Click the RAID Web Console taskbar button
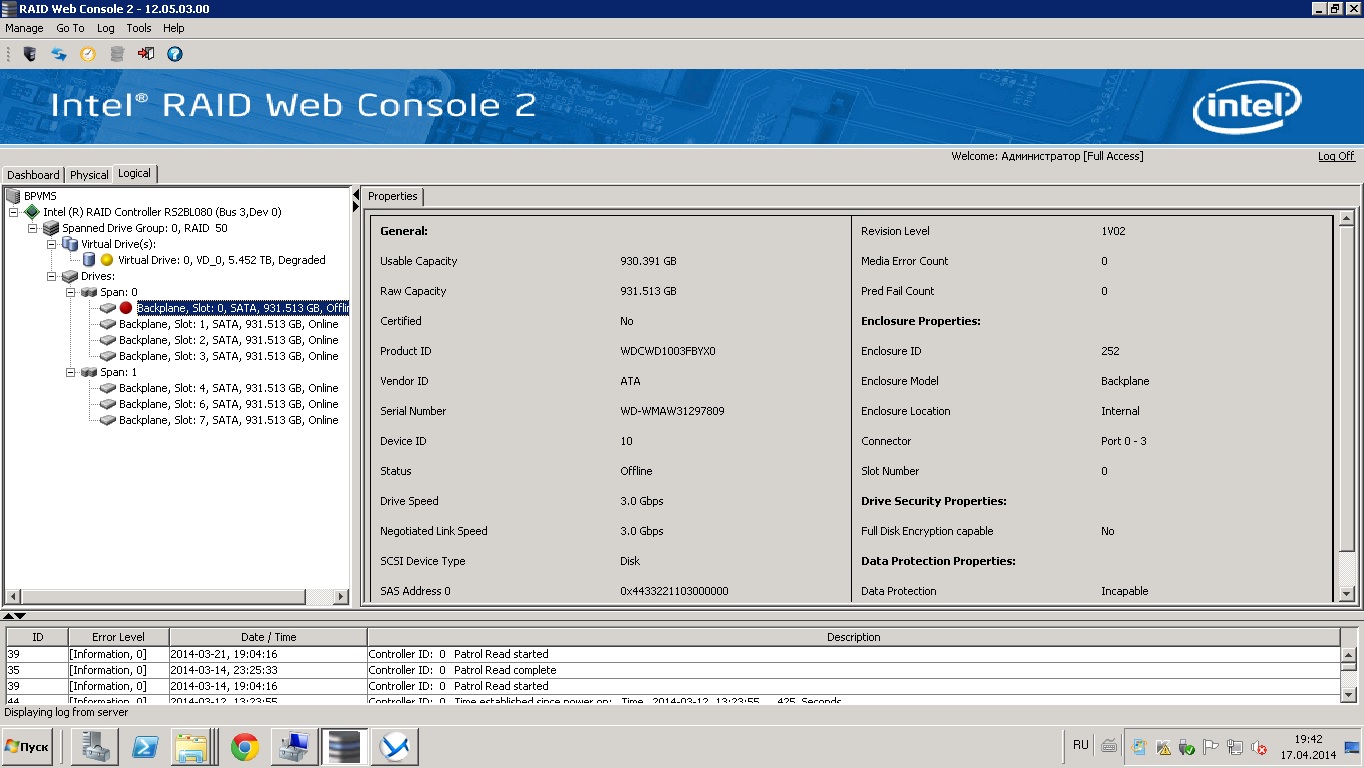The image size is (1364, 768). (x=344, y=747)
